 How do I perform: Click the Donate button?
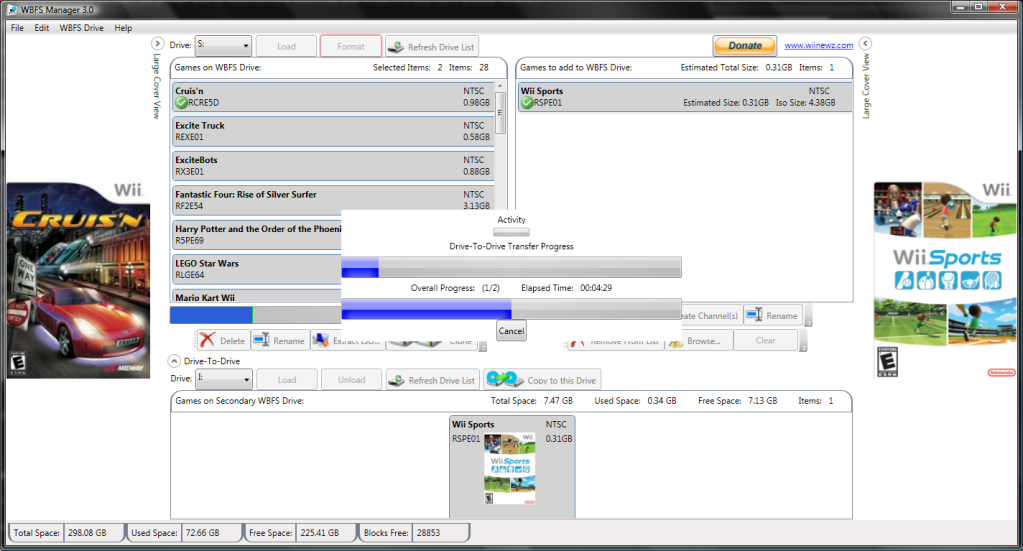click(744, 45)
